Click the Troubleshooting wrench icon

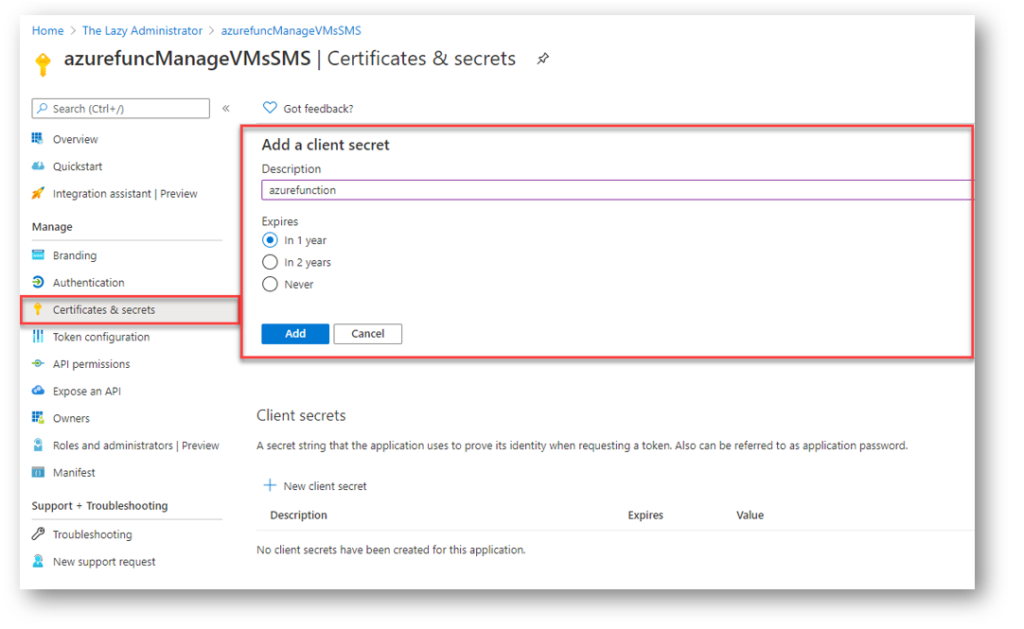click(x=38, y=534)
